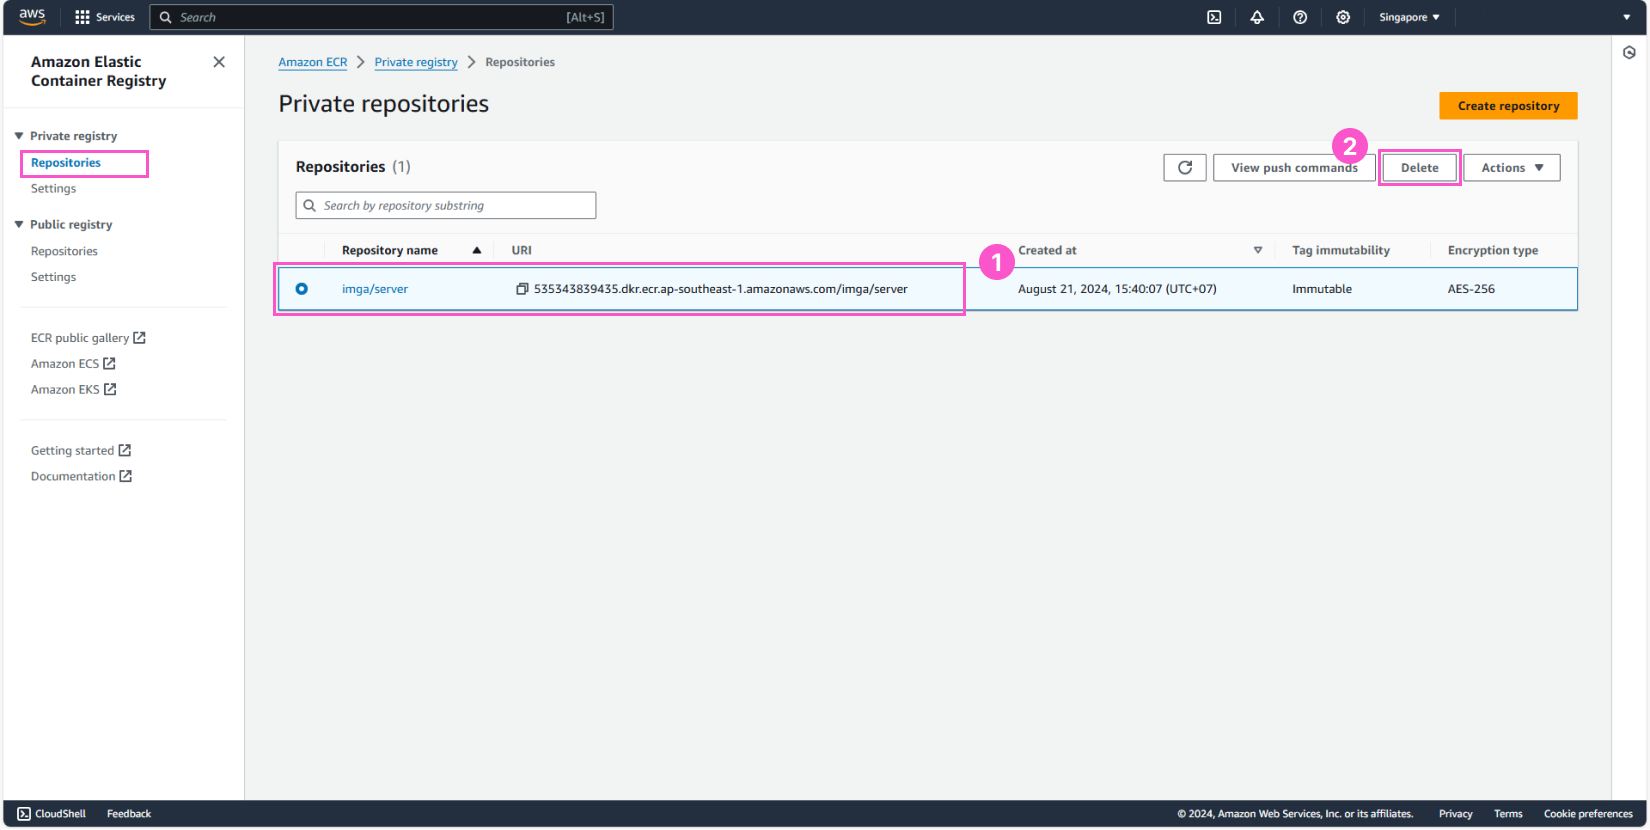Screen dimensions: 1650x830
Task: Open the help question mark menu
Action: point(1300,17)
